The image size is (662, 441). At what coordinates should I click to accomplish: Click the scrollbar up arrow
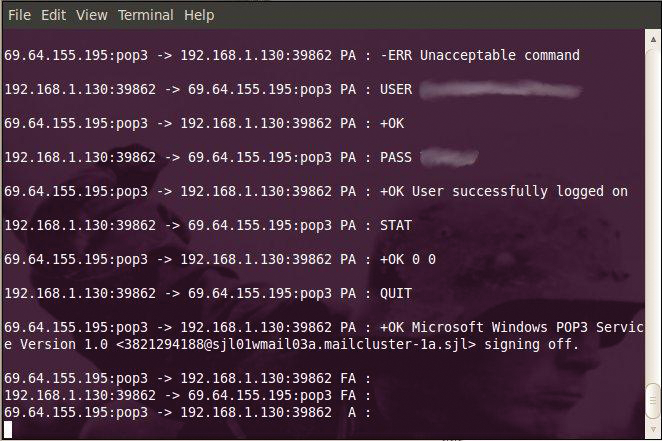click(x=652, y=40)
